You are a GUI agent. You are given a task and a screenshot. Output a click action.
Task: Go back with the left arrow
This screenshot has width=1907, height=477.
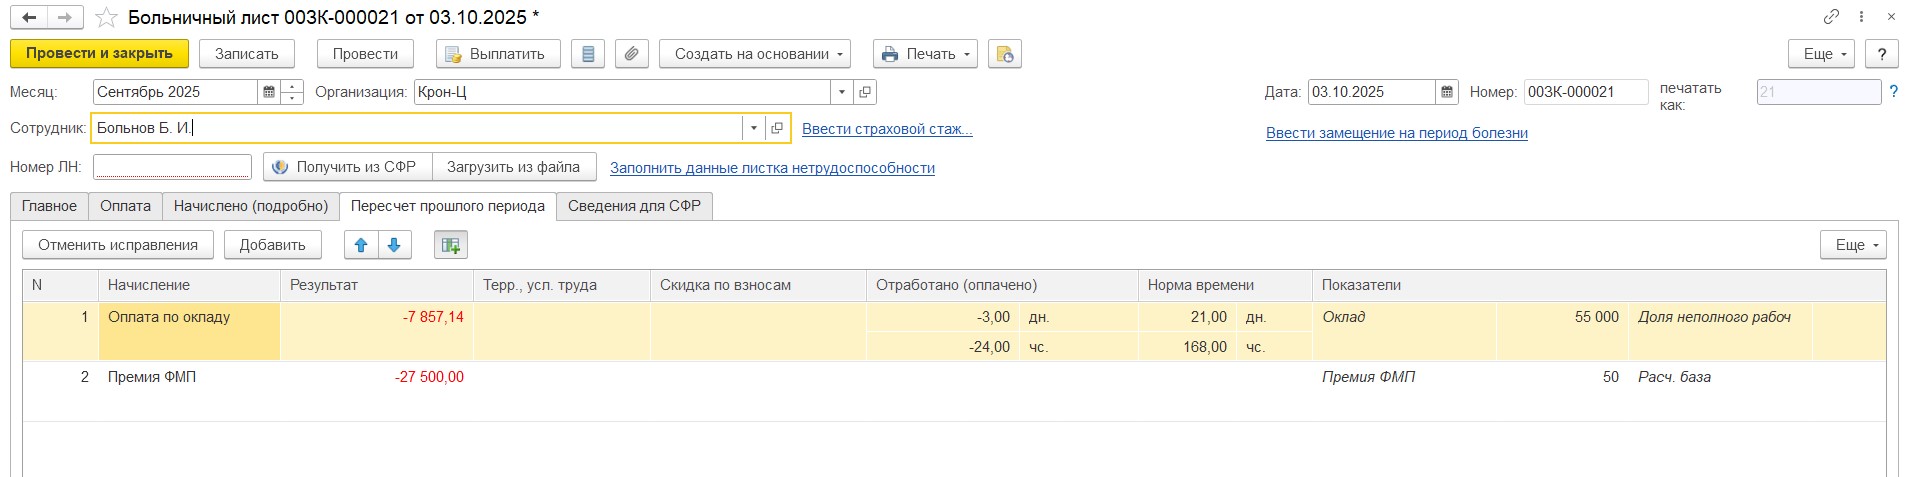[x=30, y=17]
